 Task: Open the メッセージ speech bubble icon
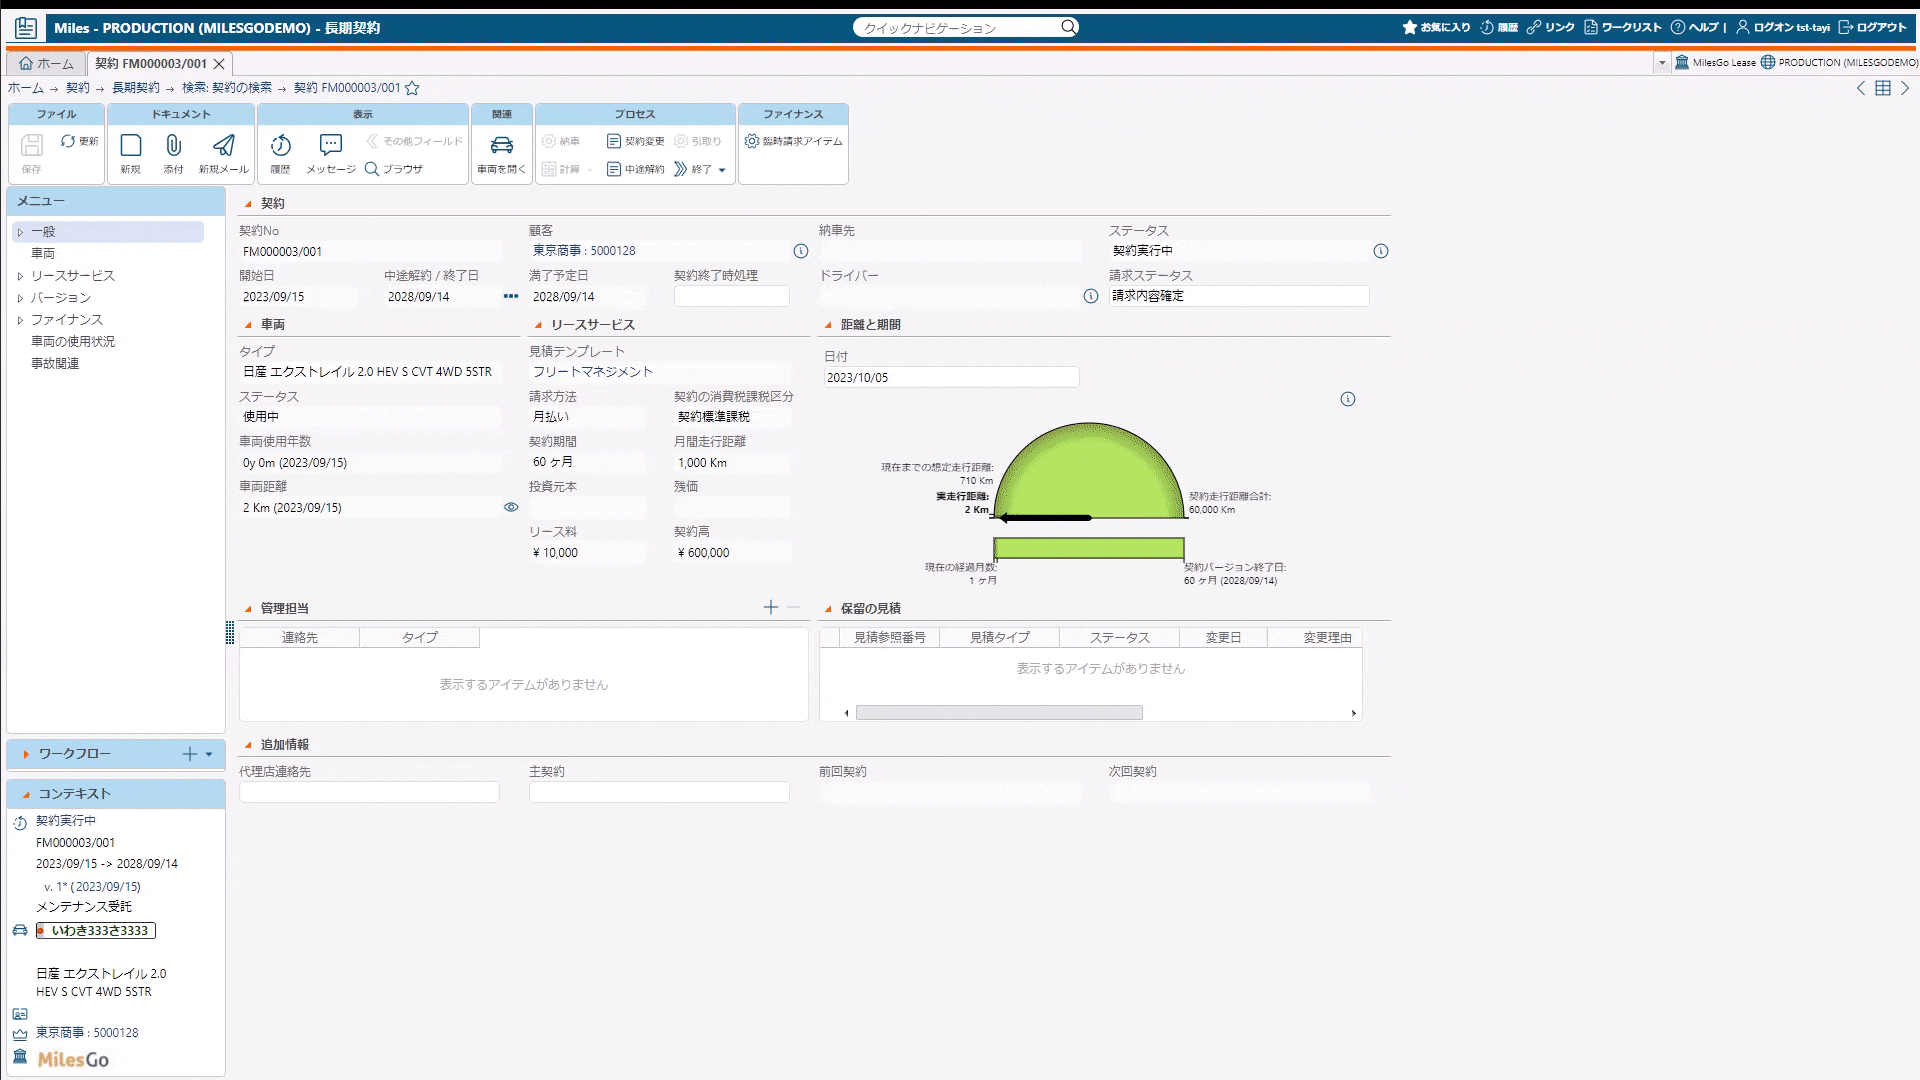[331, 146]
